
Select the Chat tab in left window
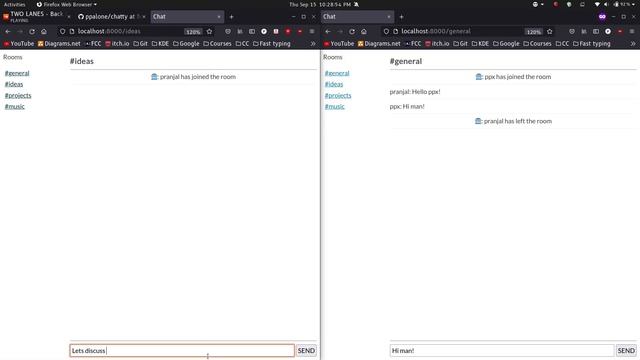[x=187, y=17]
